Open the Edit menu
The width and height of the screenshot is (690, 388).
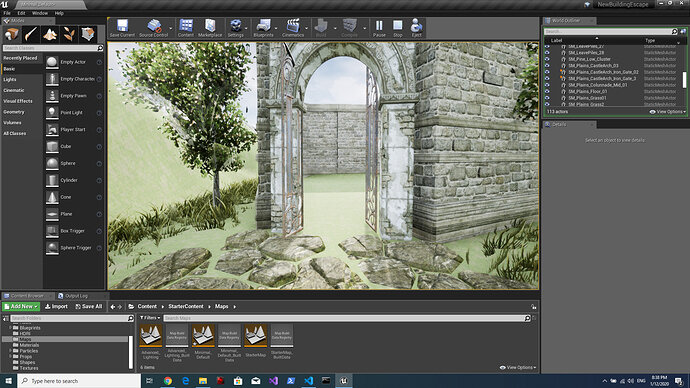pos(21,13)
